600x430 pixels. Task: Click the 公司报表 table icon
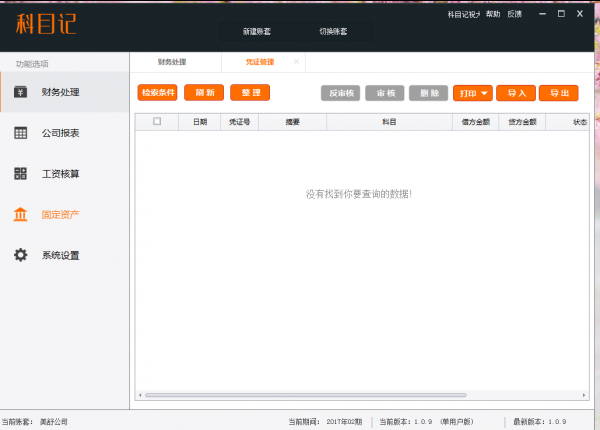point(20,133)
